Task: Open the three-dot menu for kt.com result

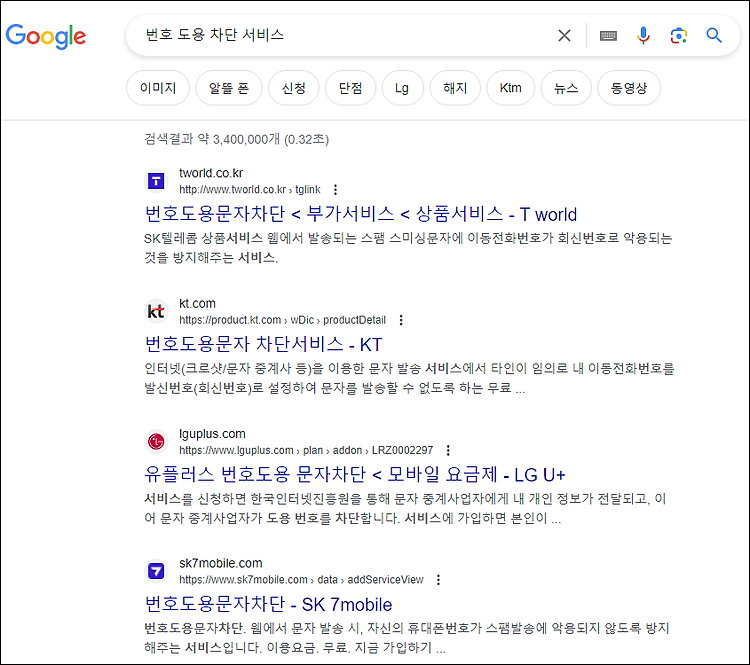Action: click(401, 320)
